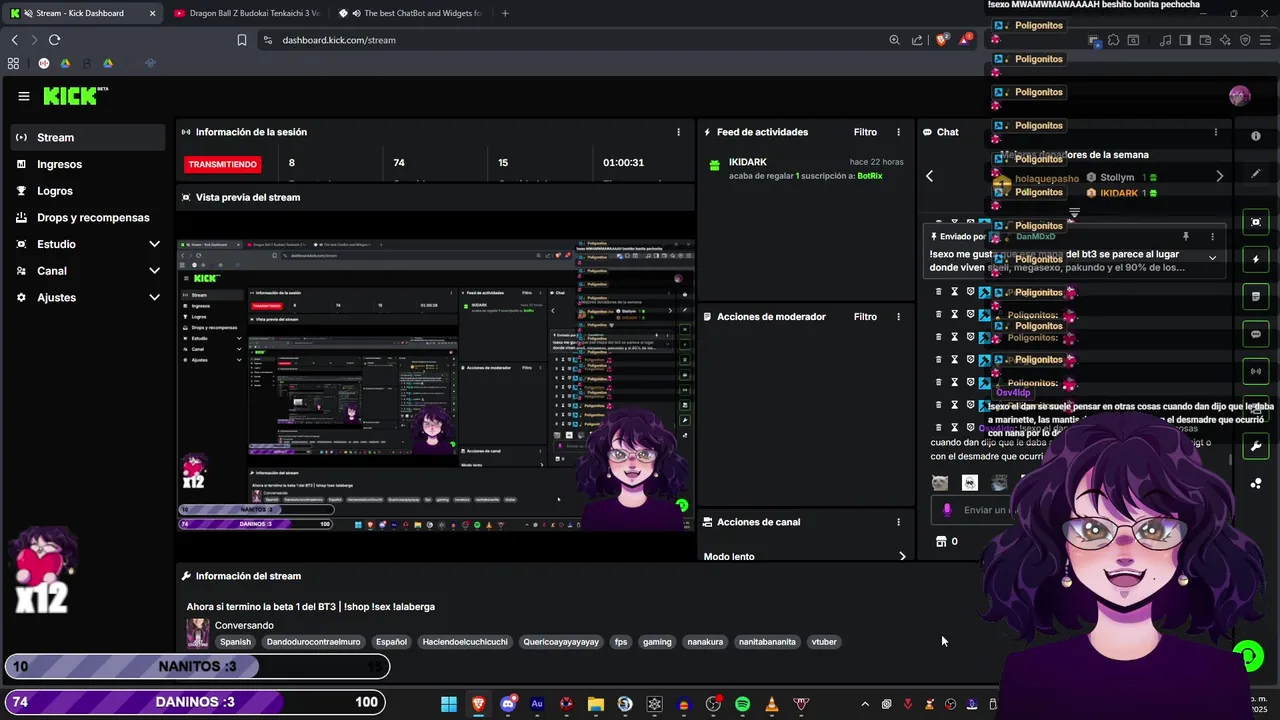This screenshot has width=1280, height=720.
Task: Click the pencil edit icon in right toolbar
Action: 1256,173
